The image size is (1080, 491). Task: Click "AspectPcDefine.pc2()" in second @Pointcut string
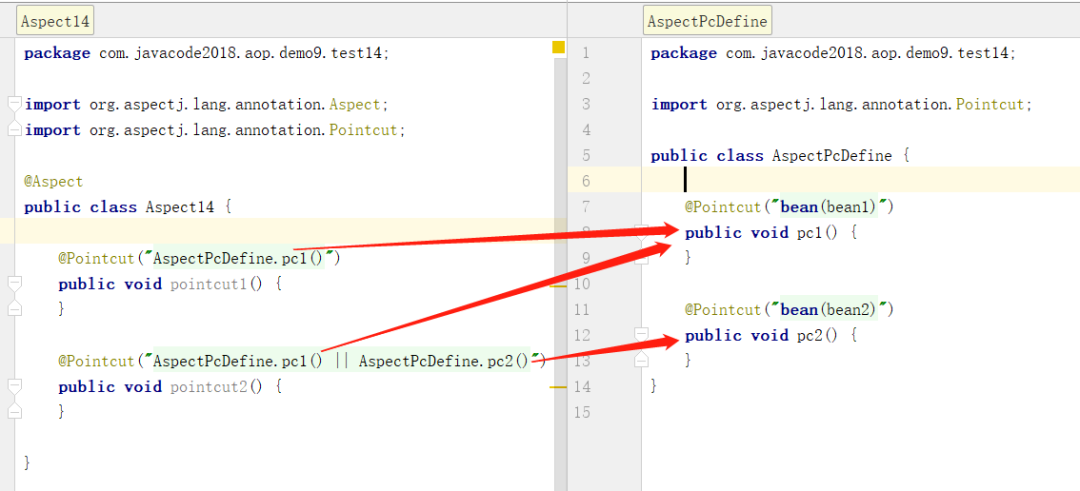click(444, 361)
